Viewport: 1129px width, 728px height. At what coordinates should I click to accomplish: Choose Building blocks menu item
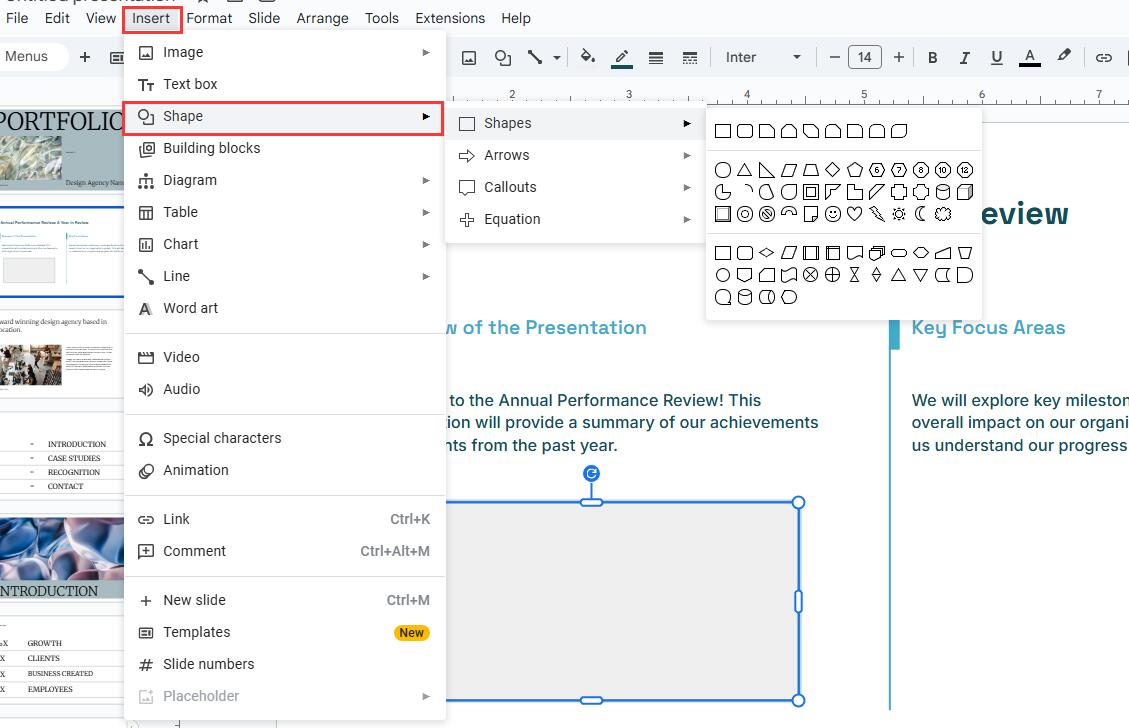coord(284,148)
